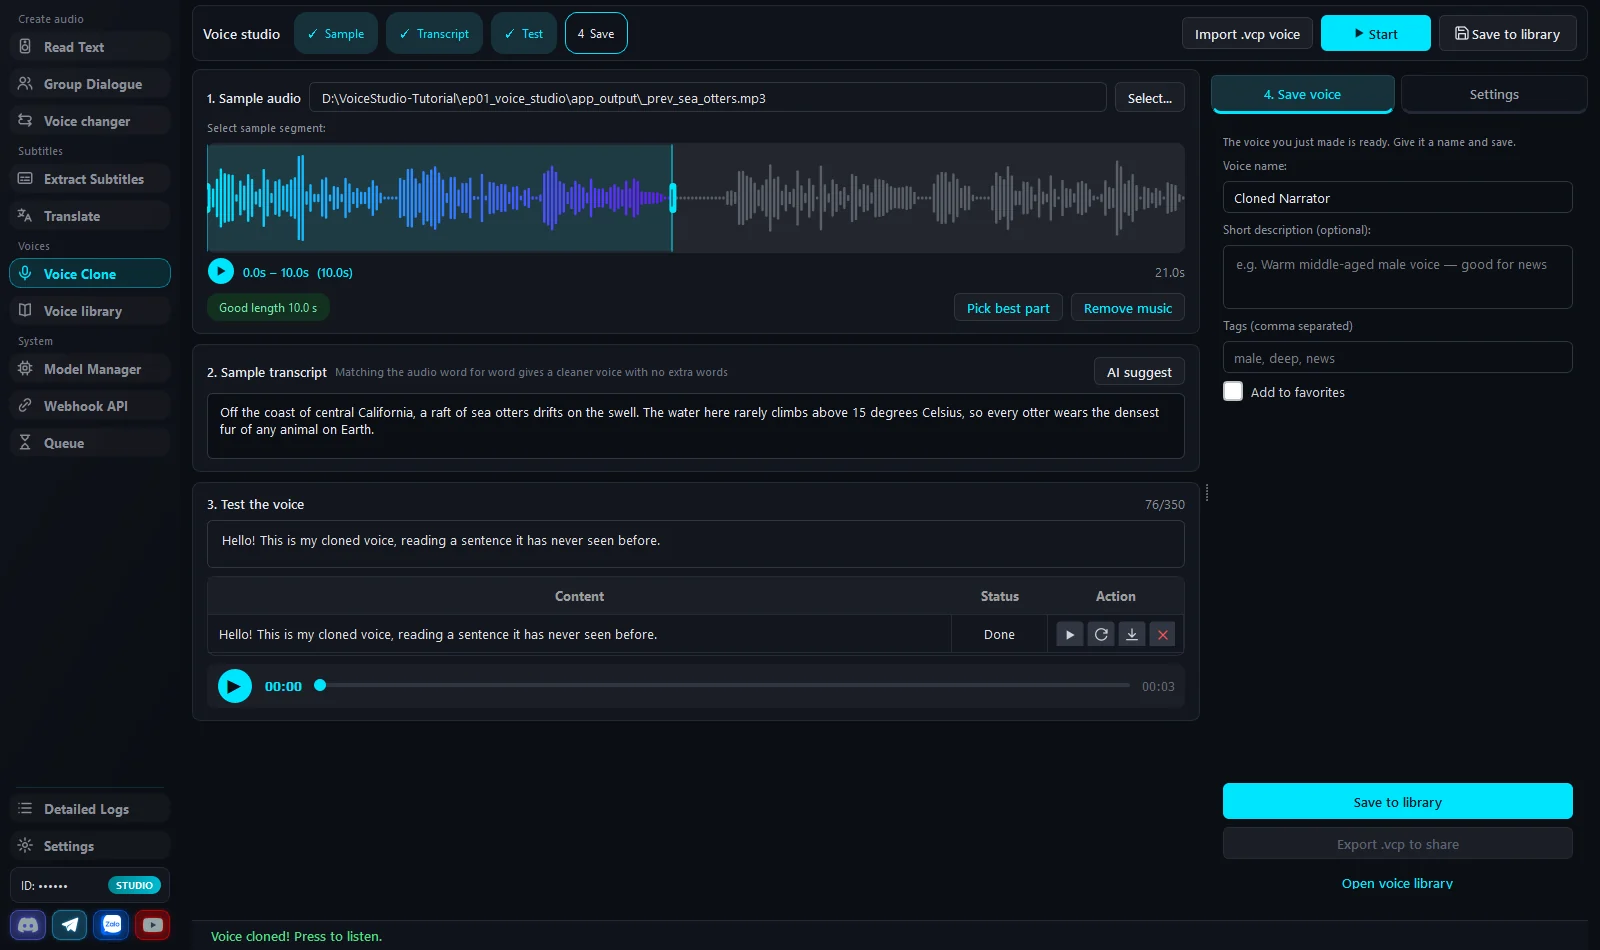This screenshot has height=950, width=1600.
Task: Switch to the Test step
Action: tap(524, 33)
